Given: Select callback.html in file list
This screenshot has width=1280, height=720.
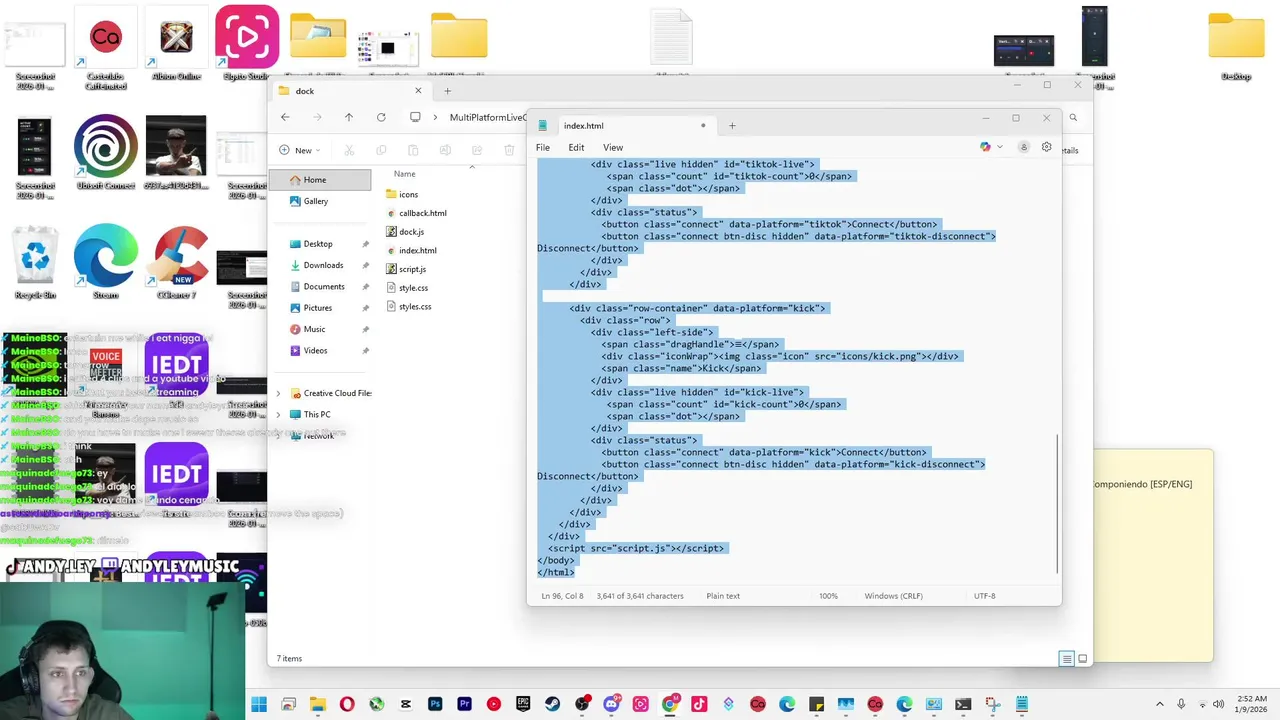Looking at the screenshot, I should tap(416, 213).
